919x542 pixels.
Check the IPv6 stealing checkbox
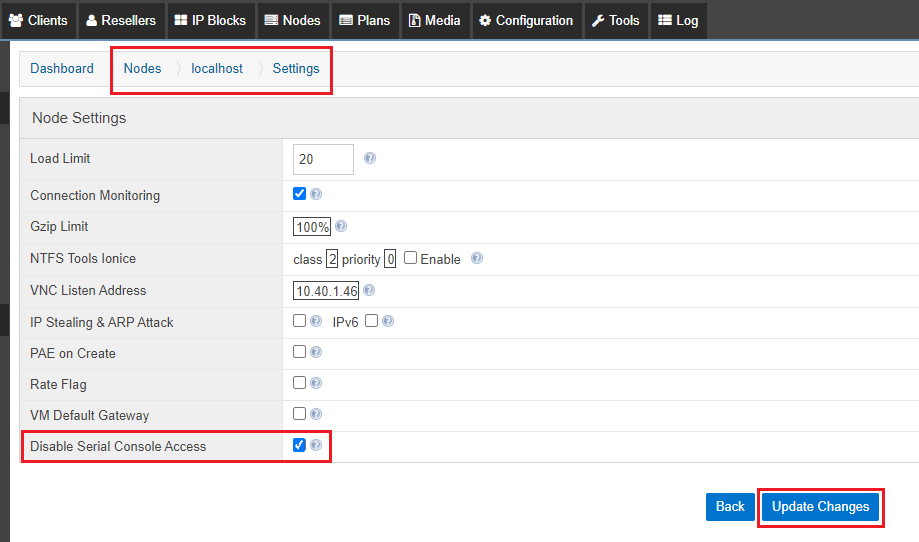(372, 321)
